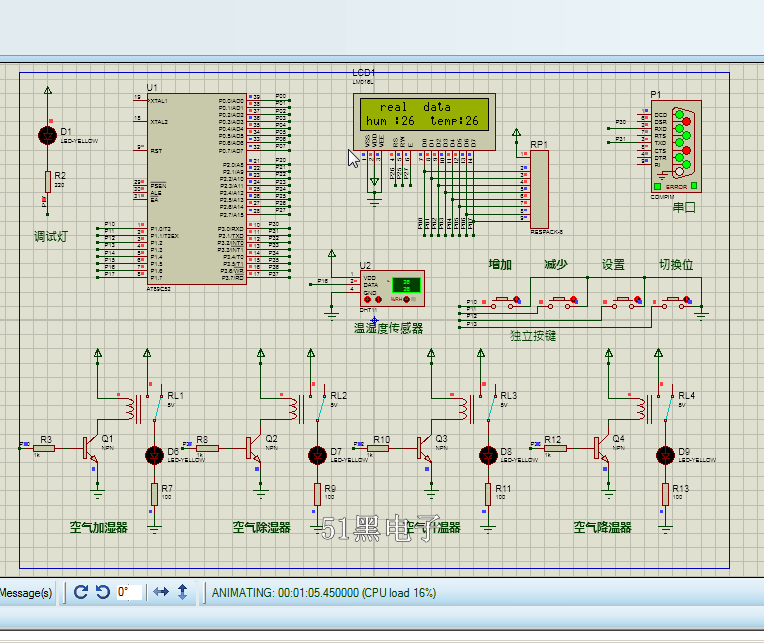Open the Message(s) log button
The width and height of the screenshot is (764, 643).
click(27, 593)
